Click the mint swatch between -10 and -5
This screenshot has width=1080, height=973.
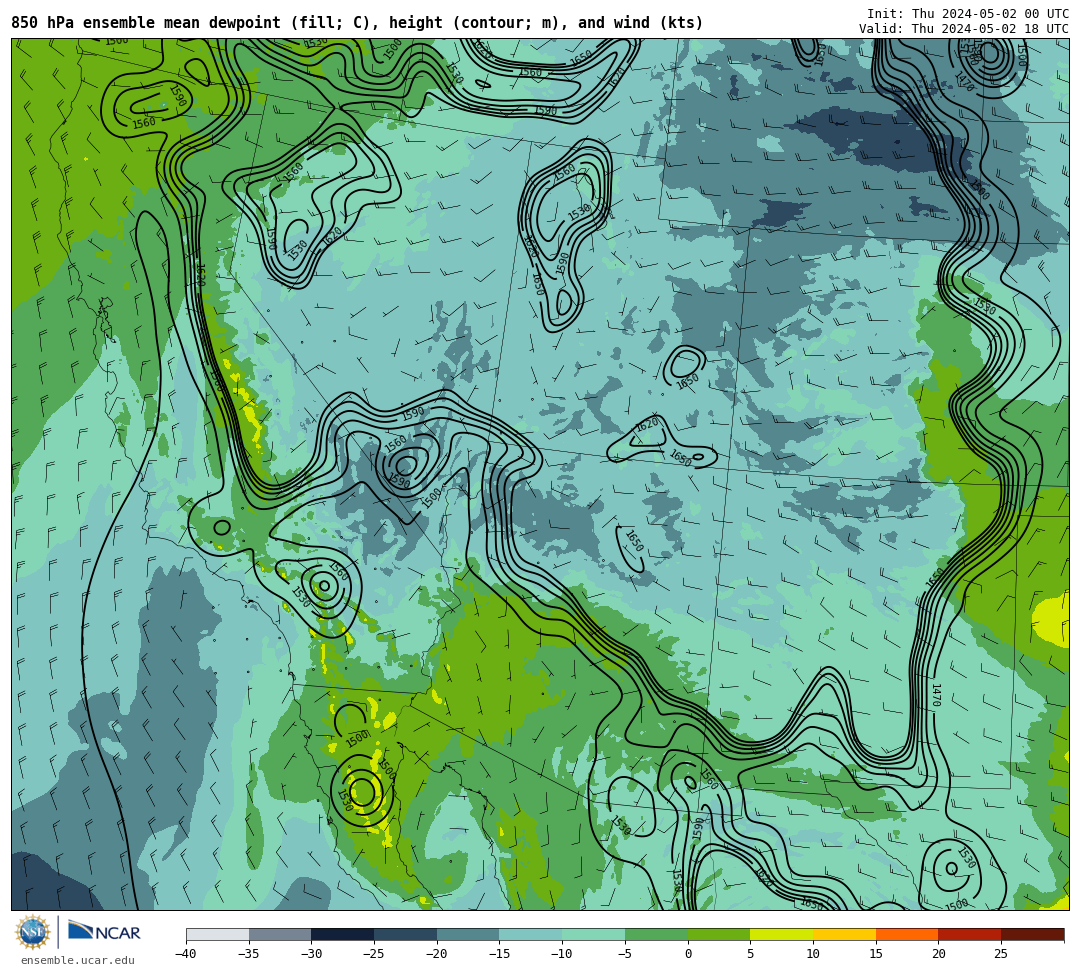coord(593,934)
